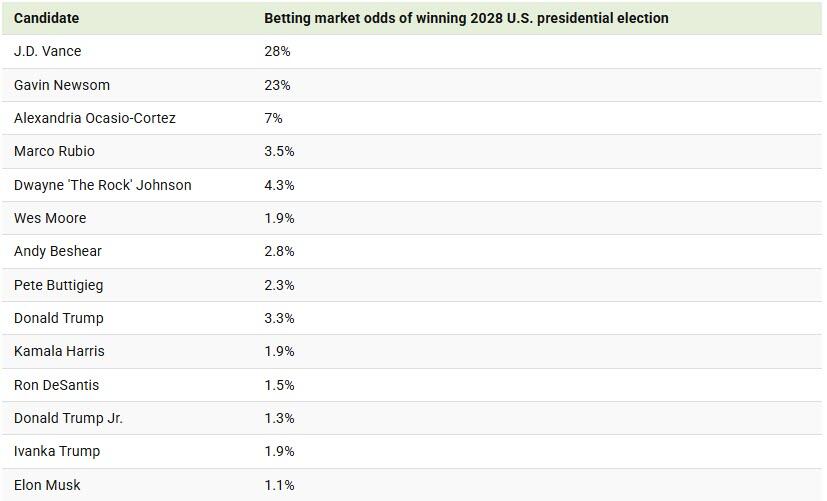This screenshot has width=827, height=501.
Task: Click Ron DeSantis in the table
Action: point(57,385)
